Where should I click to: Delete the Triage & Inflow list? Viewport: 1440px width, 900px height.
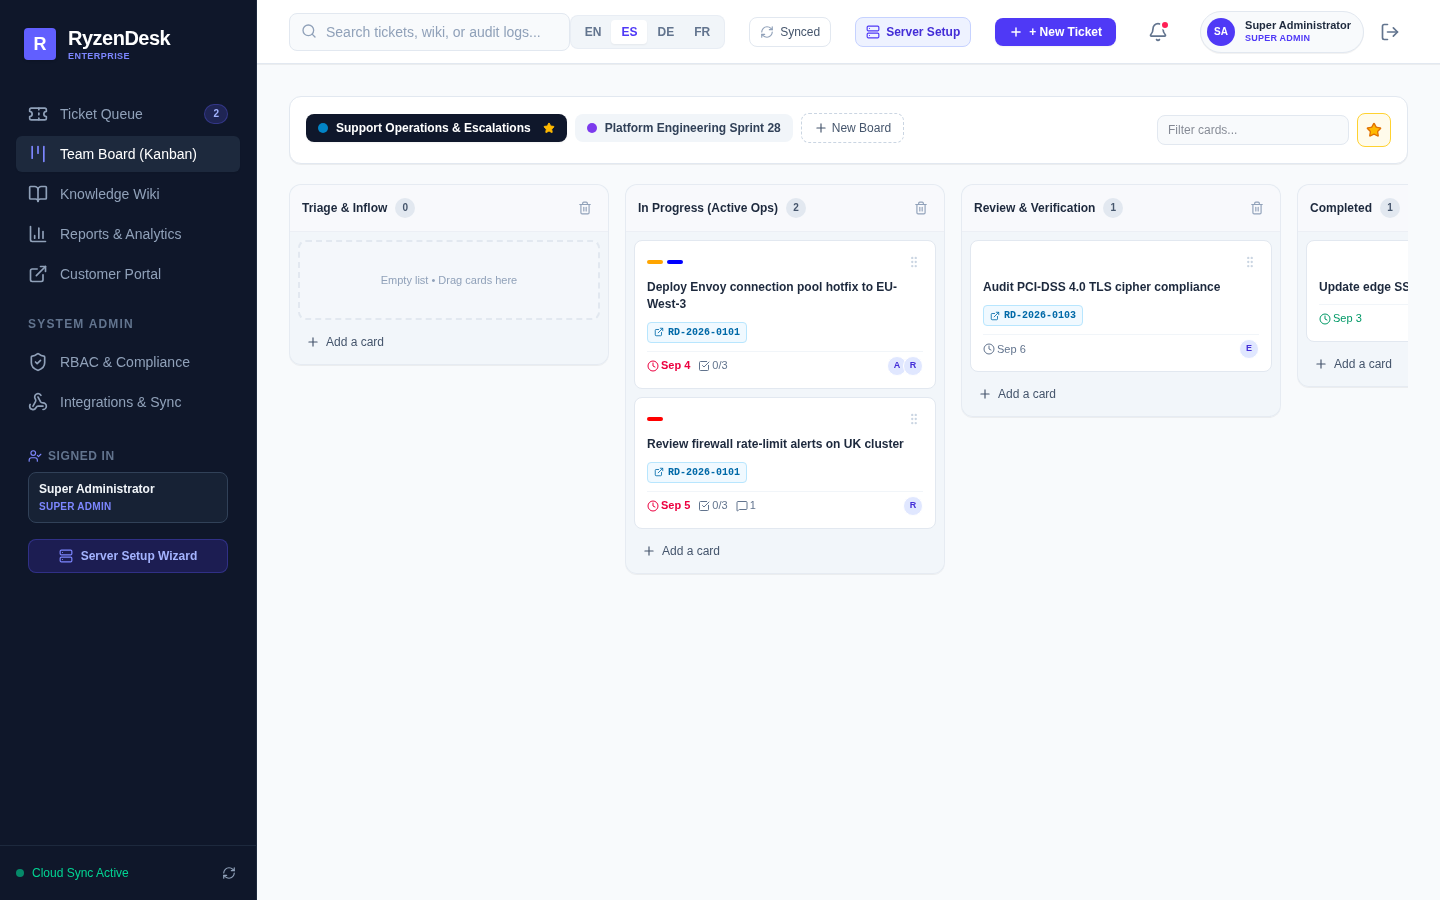point(585,208)
